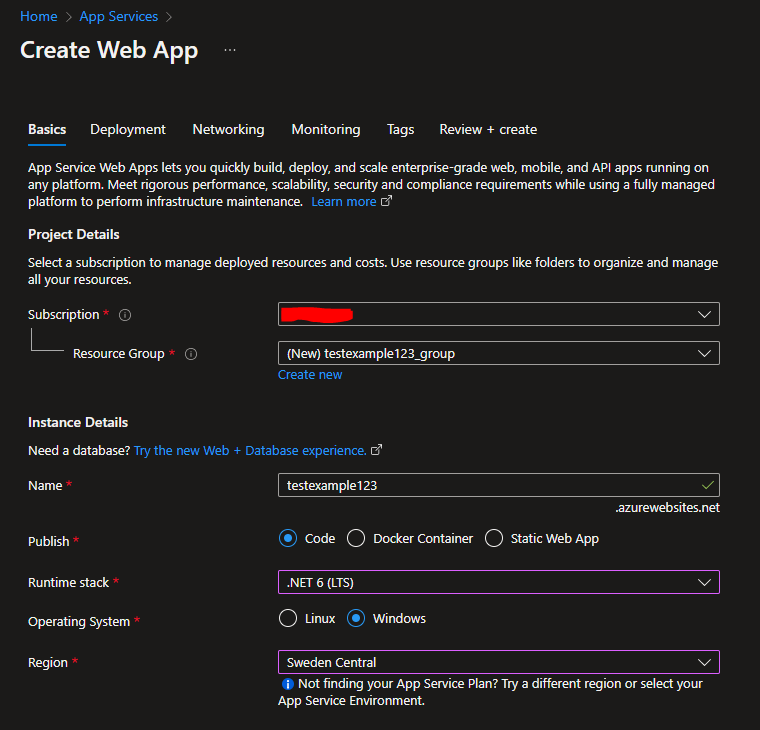Click the Name input field

pyautogui.click(x=490, y=485)
